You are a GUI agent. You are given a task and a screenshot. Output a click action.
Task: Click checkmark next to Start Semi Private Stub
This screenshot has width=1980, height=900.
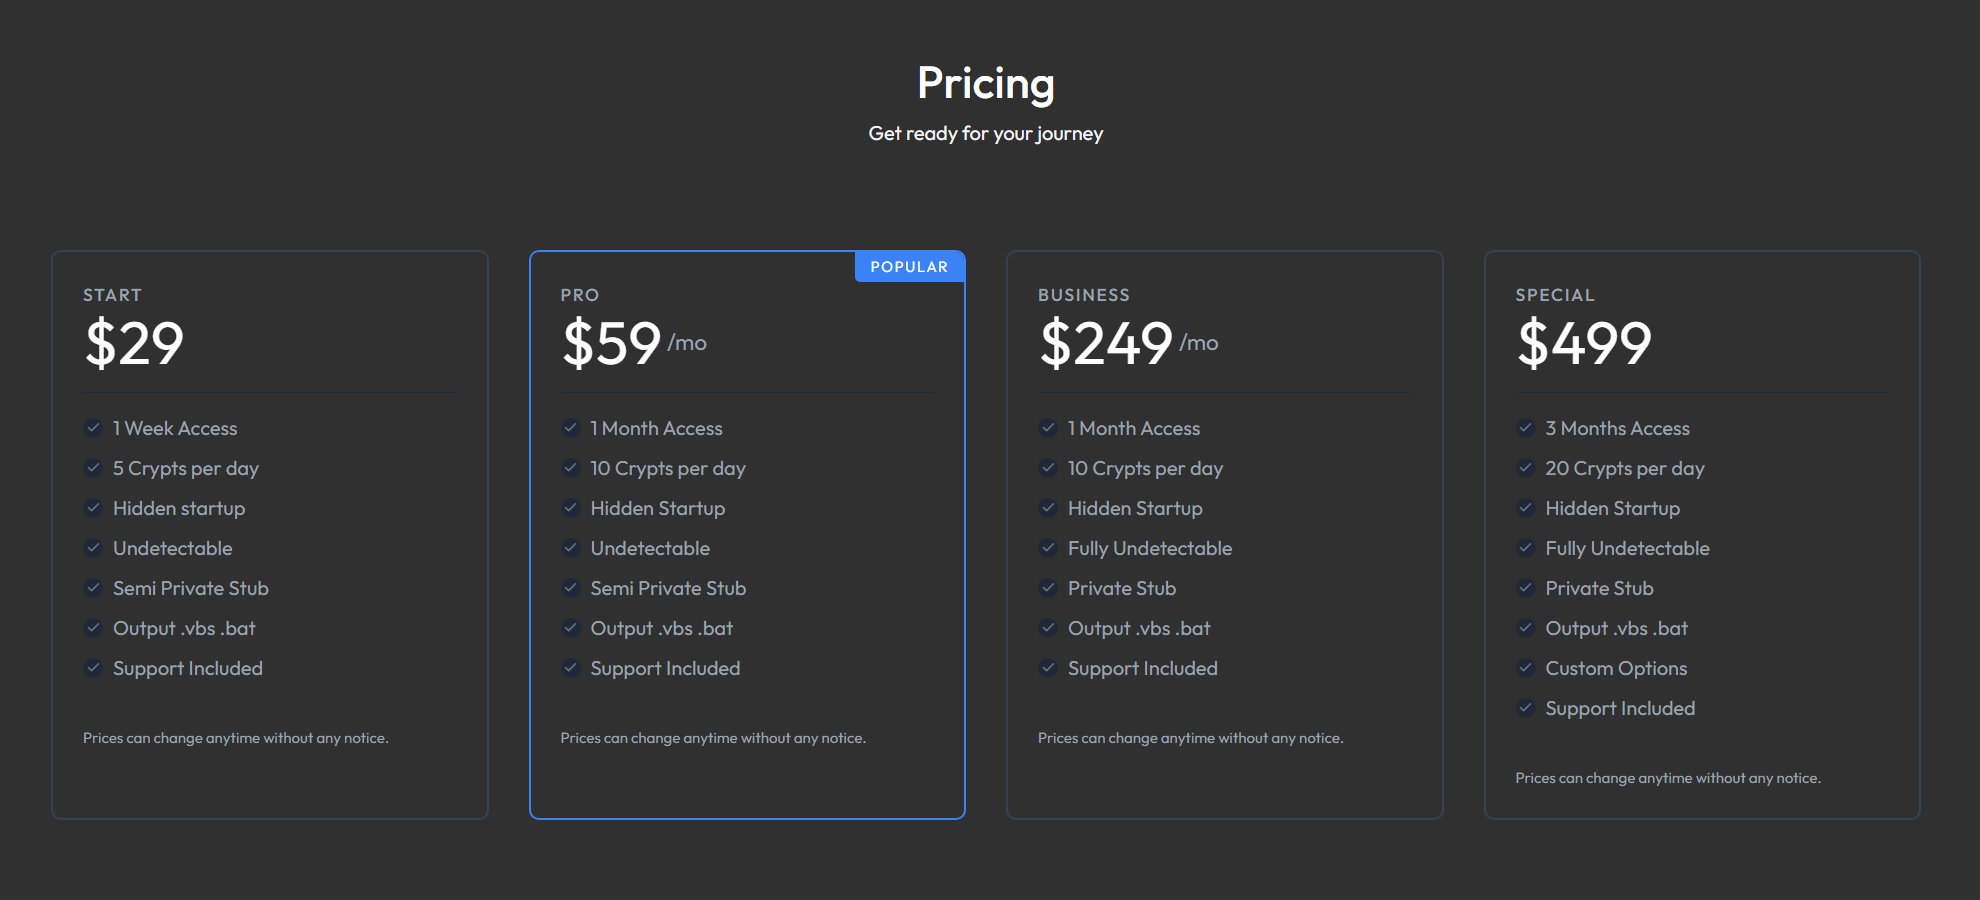pyautogui.click(x=93, y=588)
